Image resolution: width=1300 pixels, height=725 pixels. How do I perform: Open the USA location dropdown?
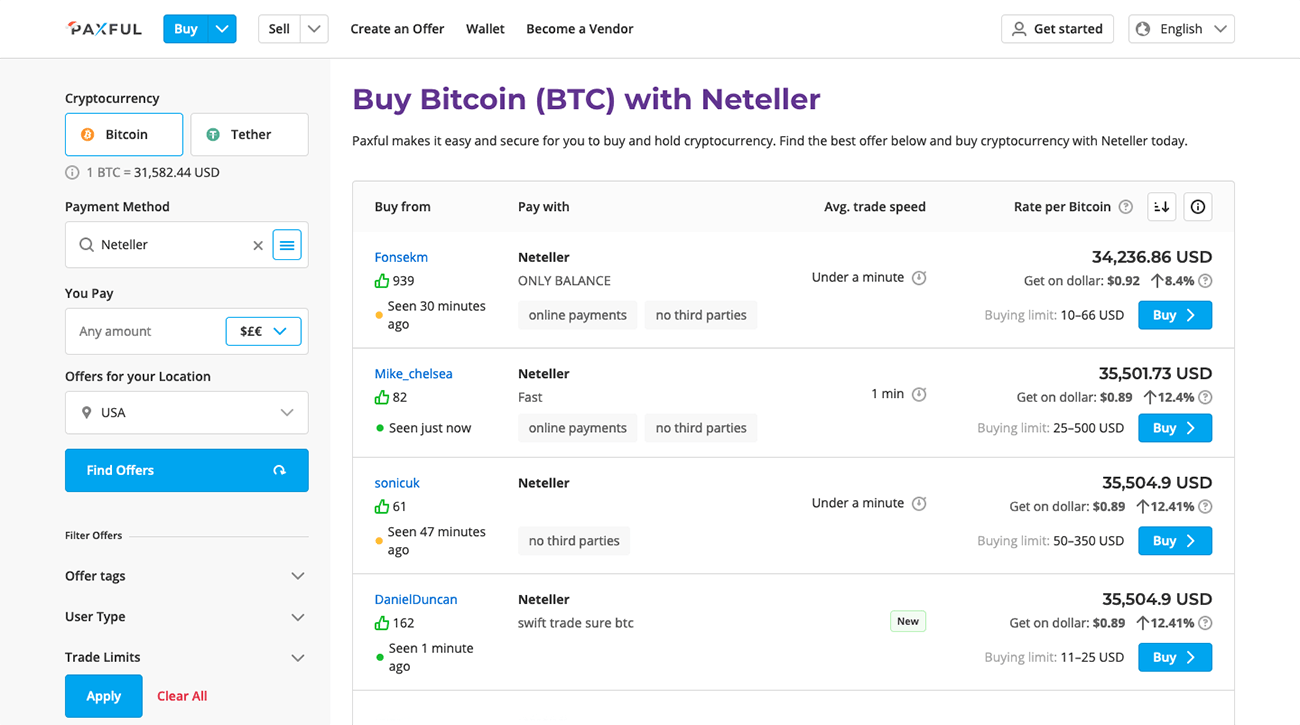[x=186, y=412]
